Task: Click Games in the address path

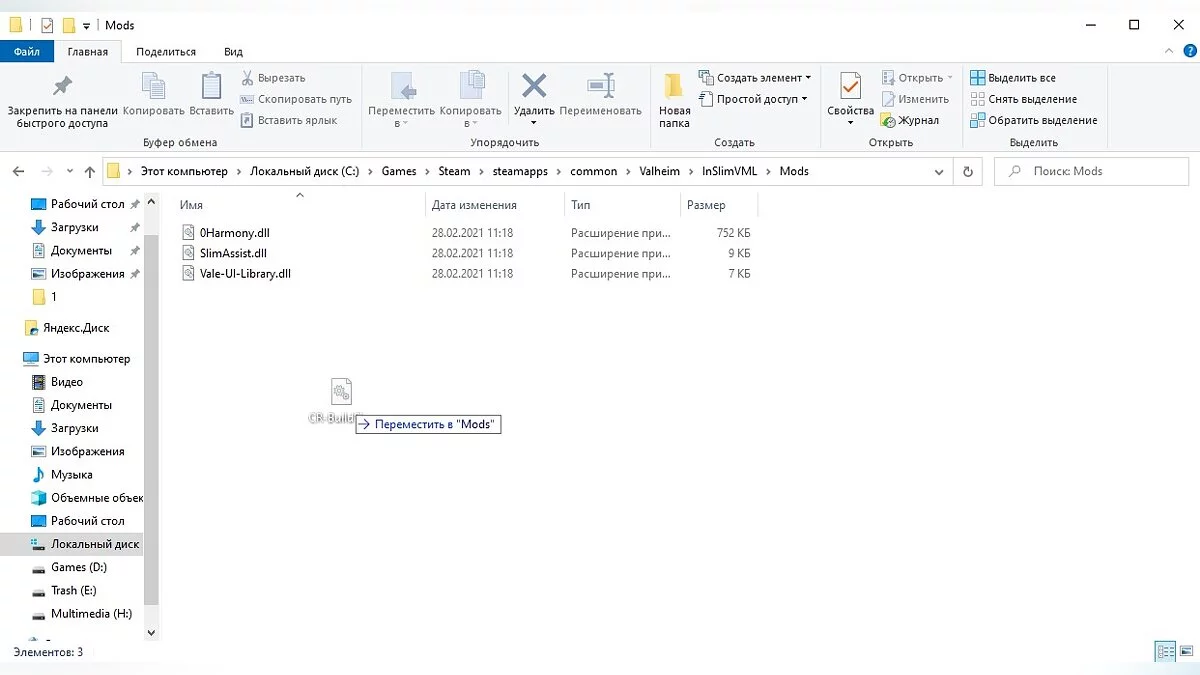Action: [x=399, y=171]
